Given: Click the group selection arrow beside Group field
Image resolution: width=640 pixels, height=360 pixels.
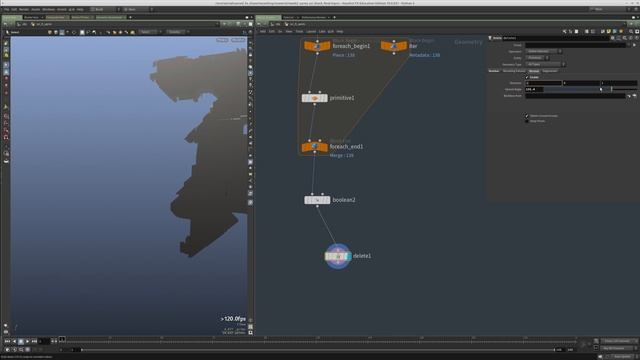Looking at the screenshot, I should pyautogui.click(x=634, y=45).
